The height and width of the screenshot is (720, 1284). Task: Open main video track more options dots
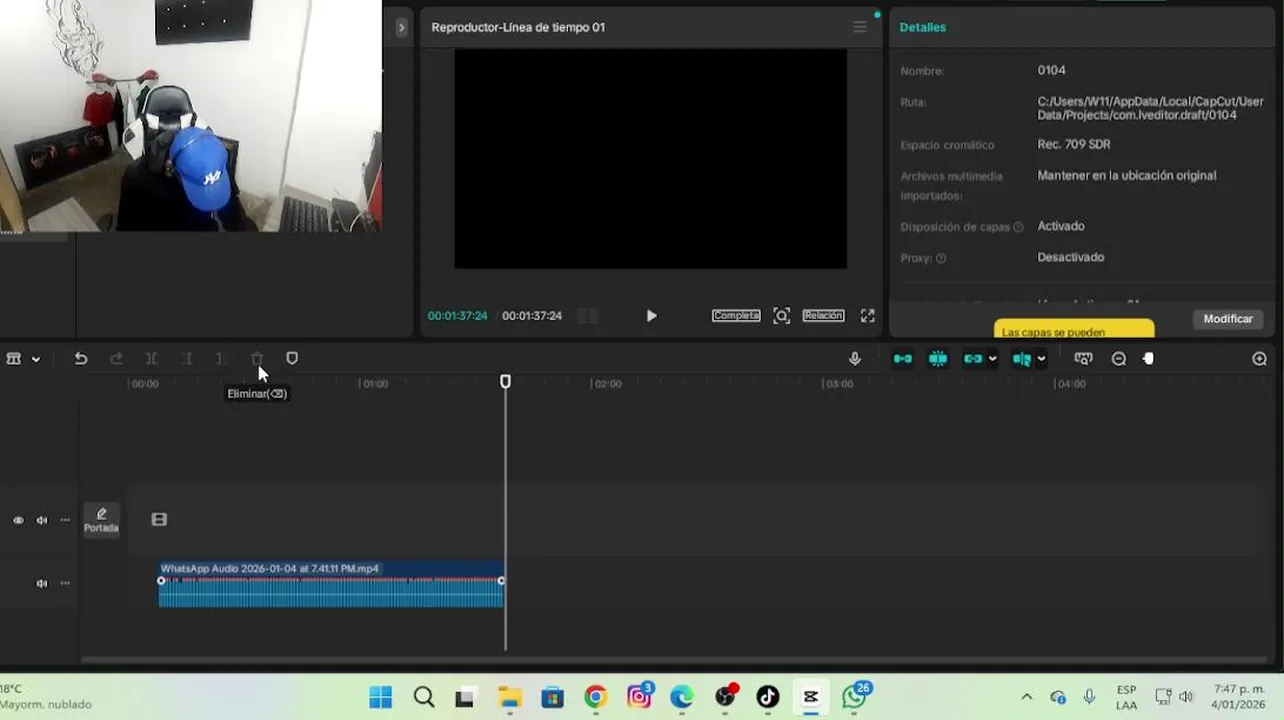tap(65, 520)
